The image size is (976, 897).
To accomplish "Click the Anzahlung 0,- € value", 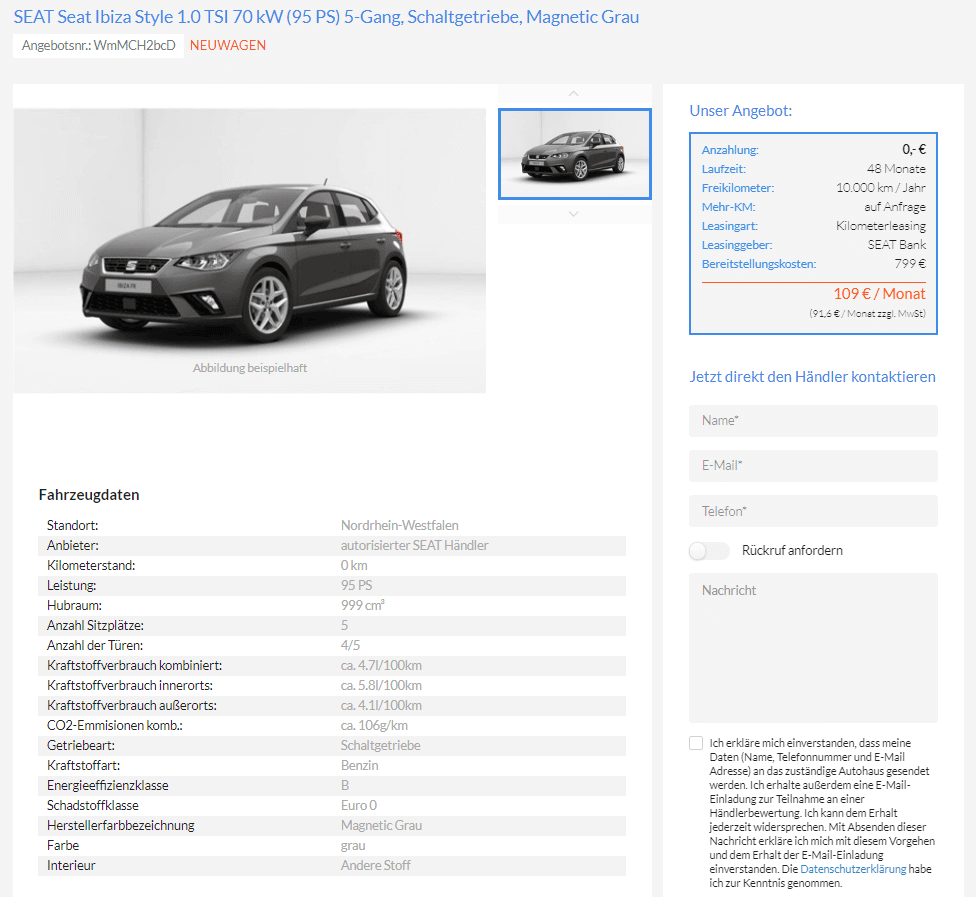I will pos(914,149).
